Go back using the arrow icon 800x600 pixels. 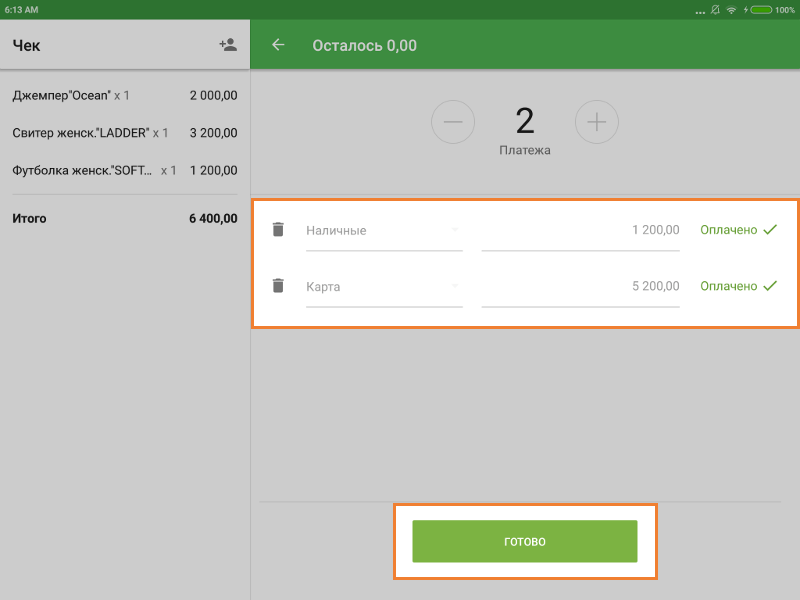point(278,45)
